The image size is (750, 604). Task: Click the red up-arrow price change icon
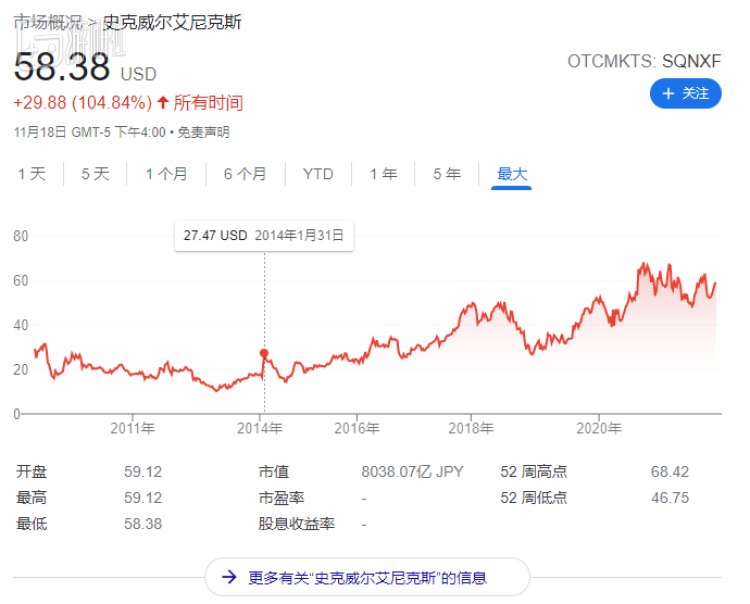tap(163, 103)
